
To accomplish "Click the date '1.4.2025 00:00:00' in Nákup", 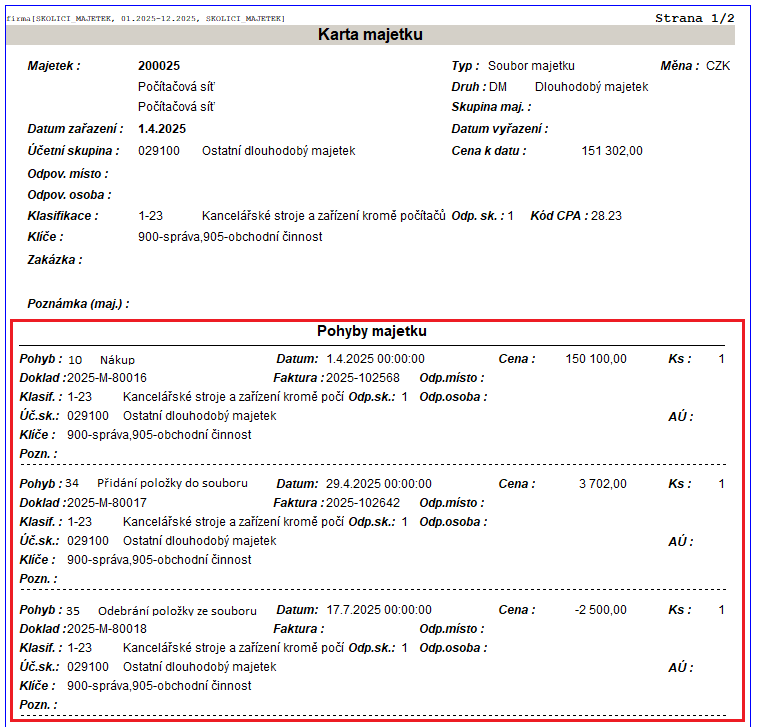I will [x=376, y=359].
